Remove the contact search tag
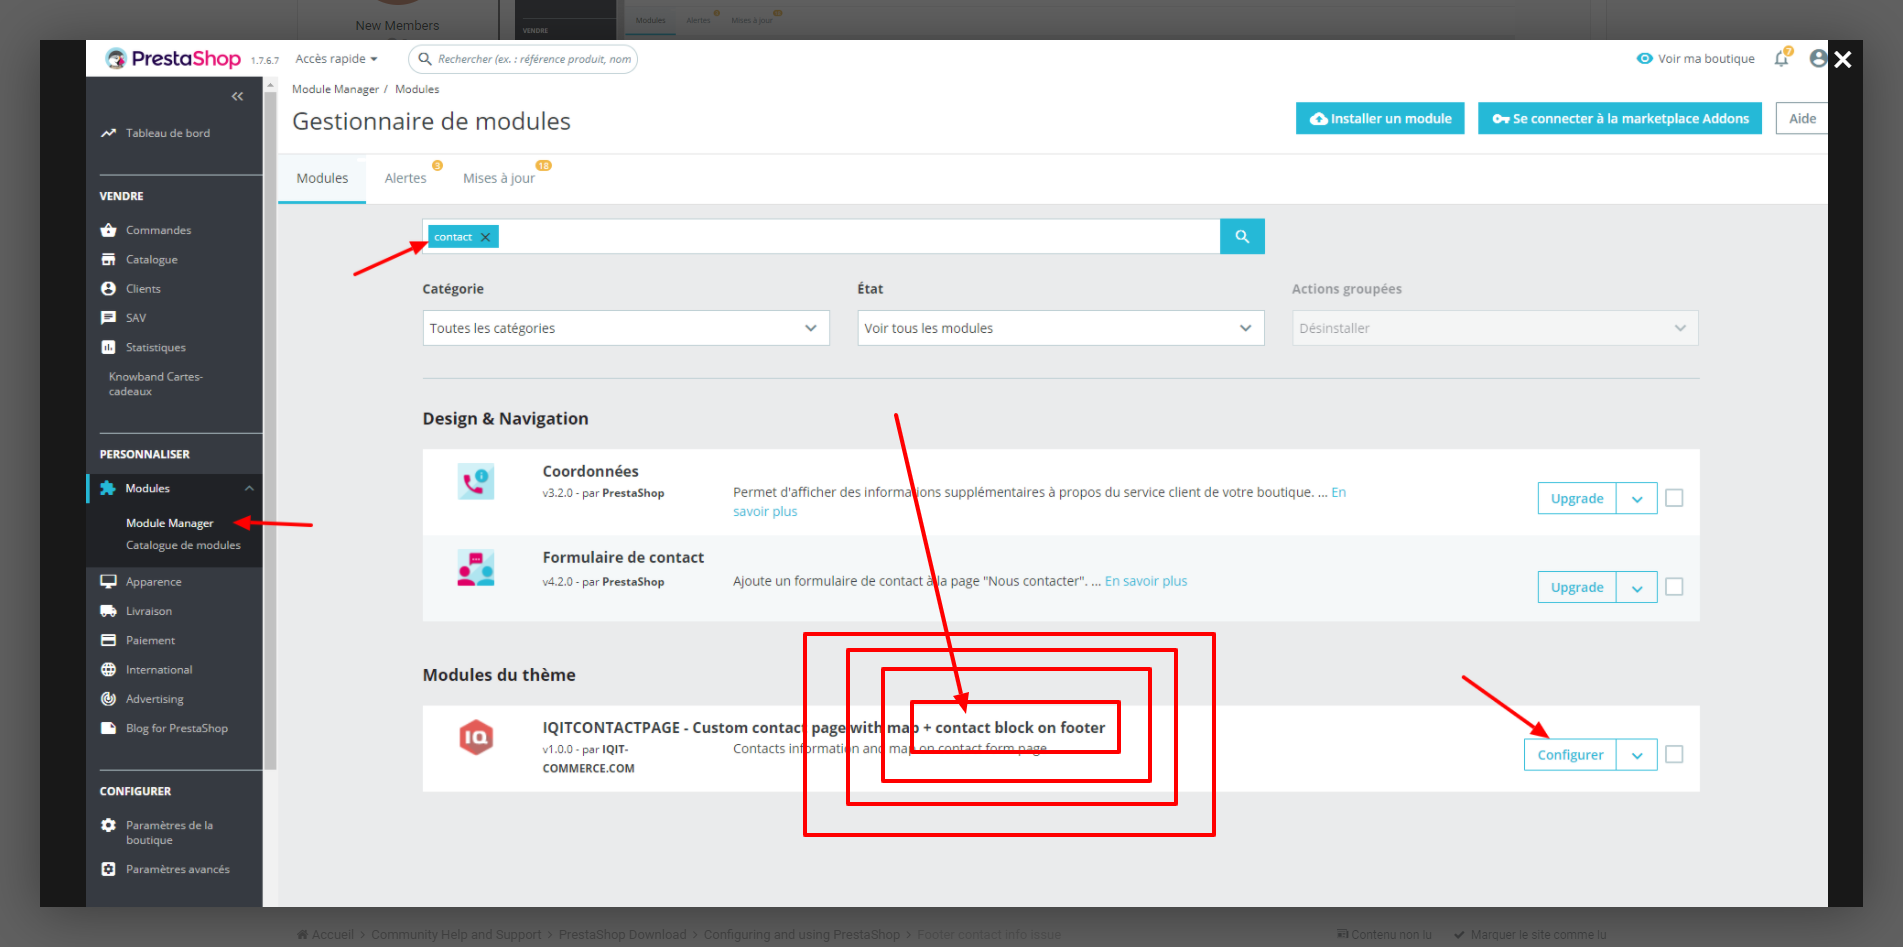The height and width of the screenshot is (947, 1903). click(485, 237)
